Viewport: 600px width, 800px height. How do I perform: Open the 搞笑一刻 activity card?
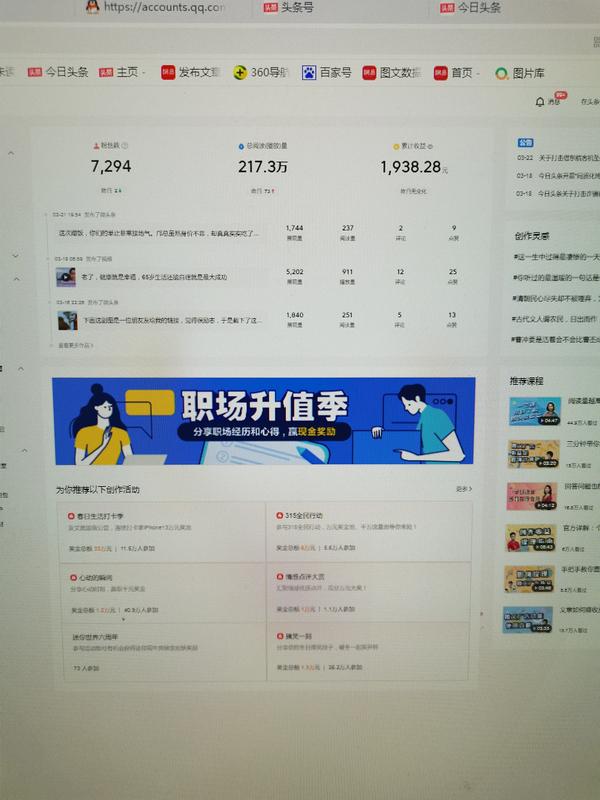367,651
